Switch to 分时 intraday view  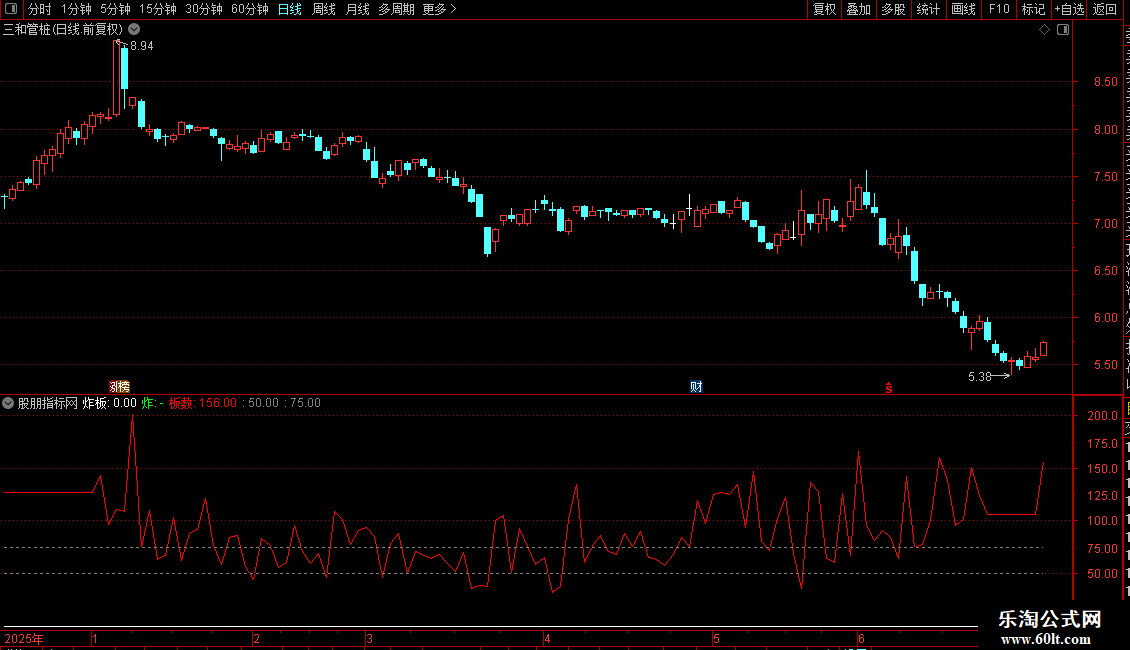40,9
